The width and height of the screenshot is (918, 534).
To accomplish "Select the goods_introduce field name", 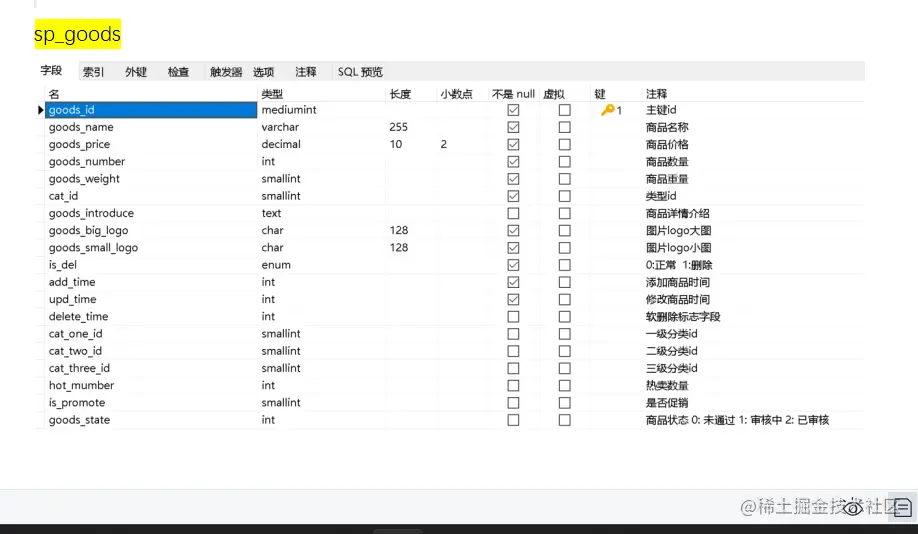I will click(91, 213).
